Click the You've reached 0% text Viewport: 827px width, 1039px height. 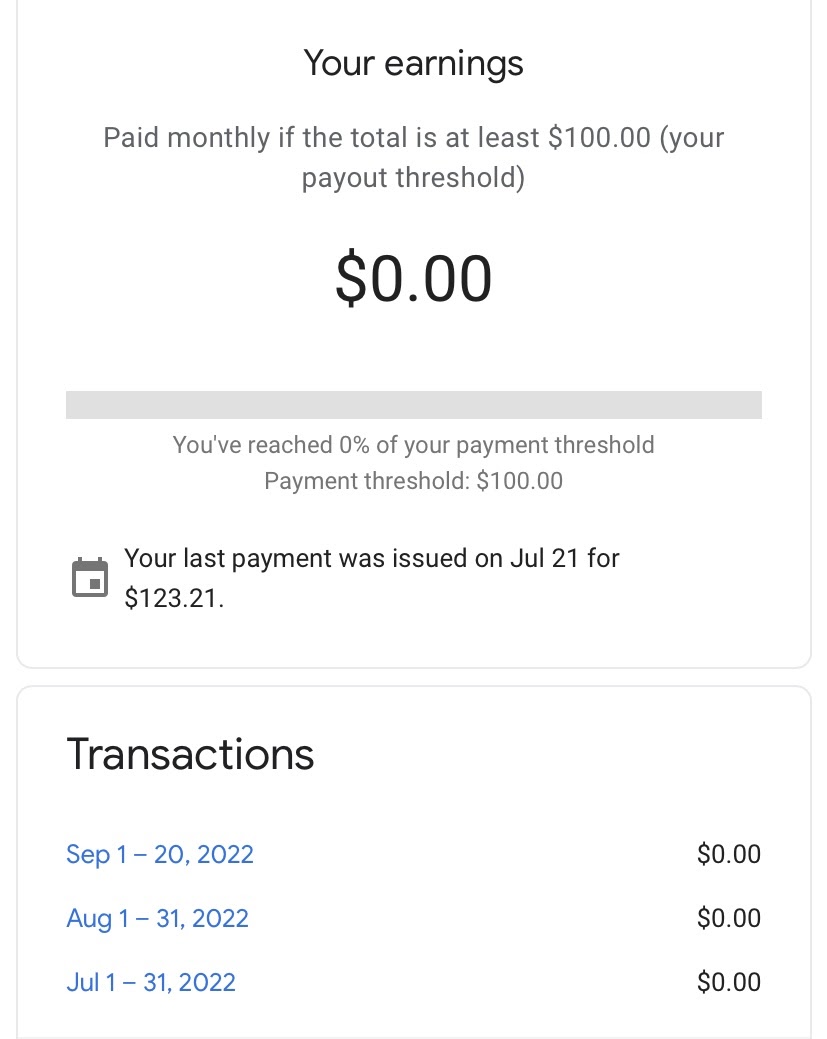pyautogui.click(x=414, y=445)
